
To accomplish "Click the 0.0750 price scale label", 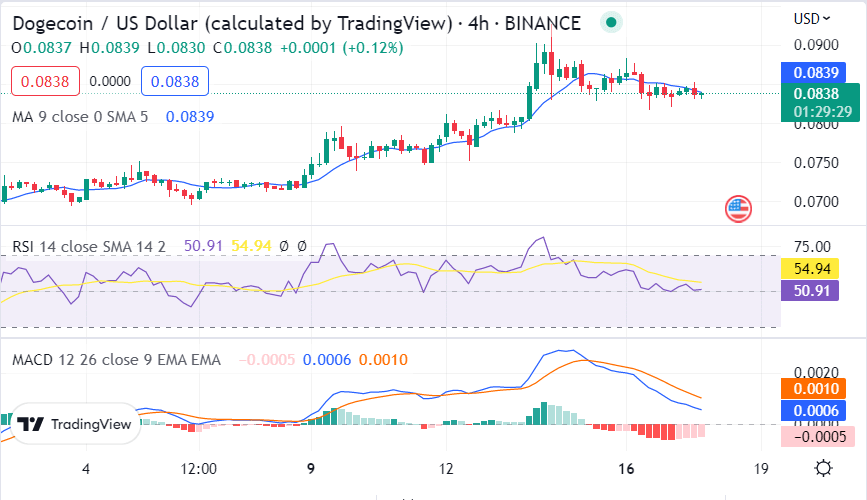I will tap(816, 163).
